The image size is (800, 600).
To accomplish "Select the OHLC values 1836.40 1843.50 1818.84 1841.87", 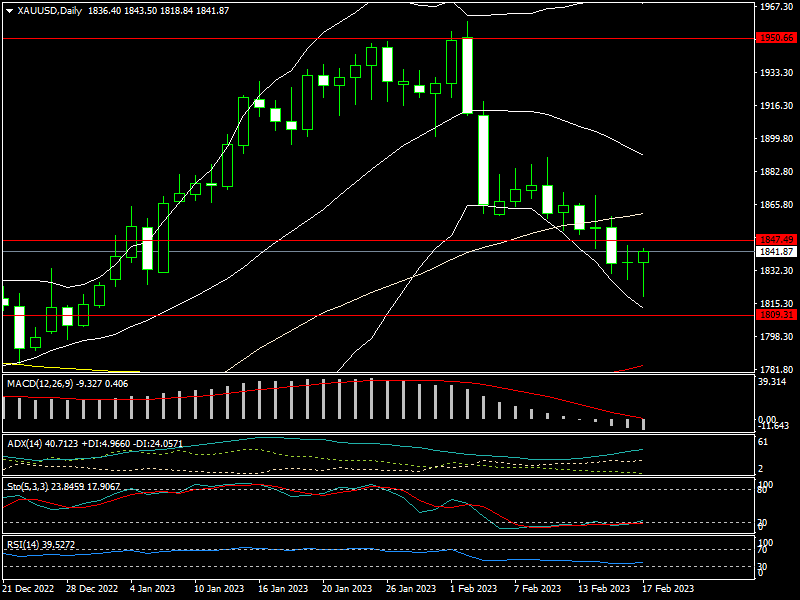I will click(x=158, y=11).
